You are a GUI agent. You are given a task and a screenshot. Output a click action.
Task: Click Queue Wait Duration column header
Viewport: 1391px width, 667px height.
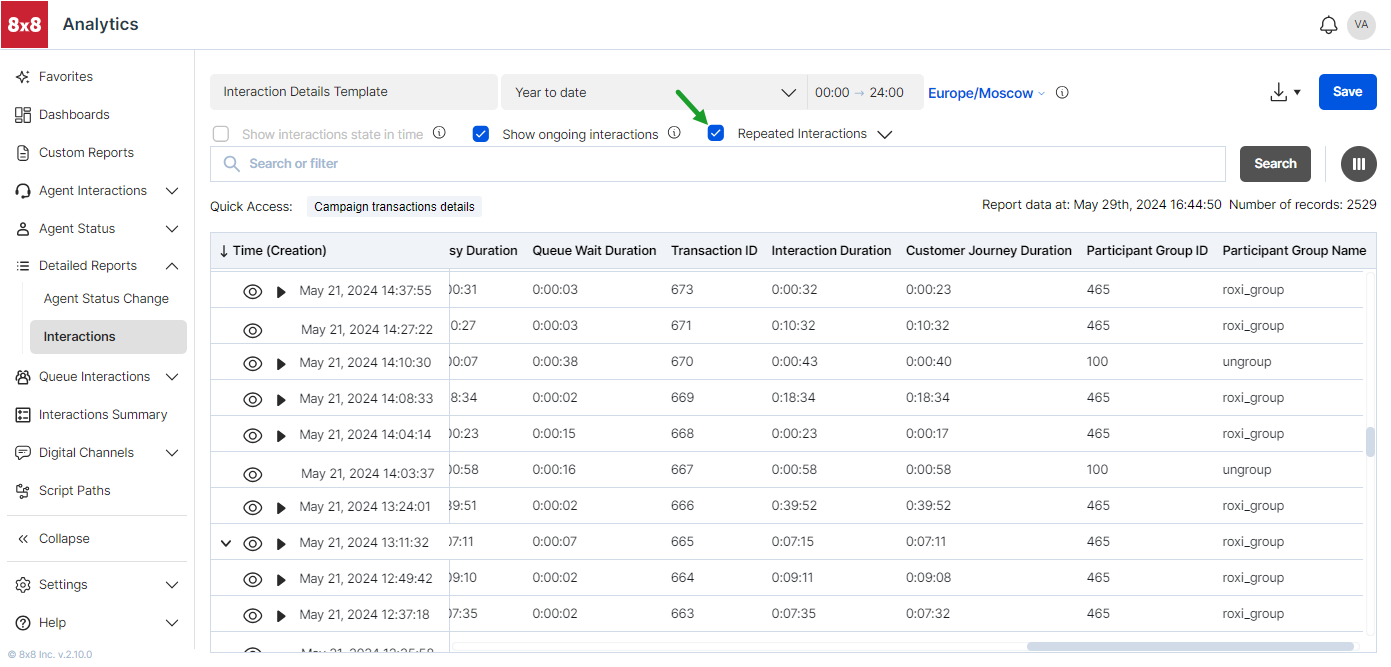pos(594,251)
